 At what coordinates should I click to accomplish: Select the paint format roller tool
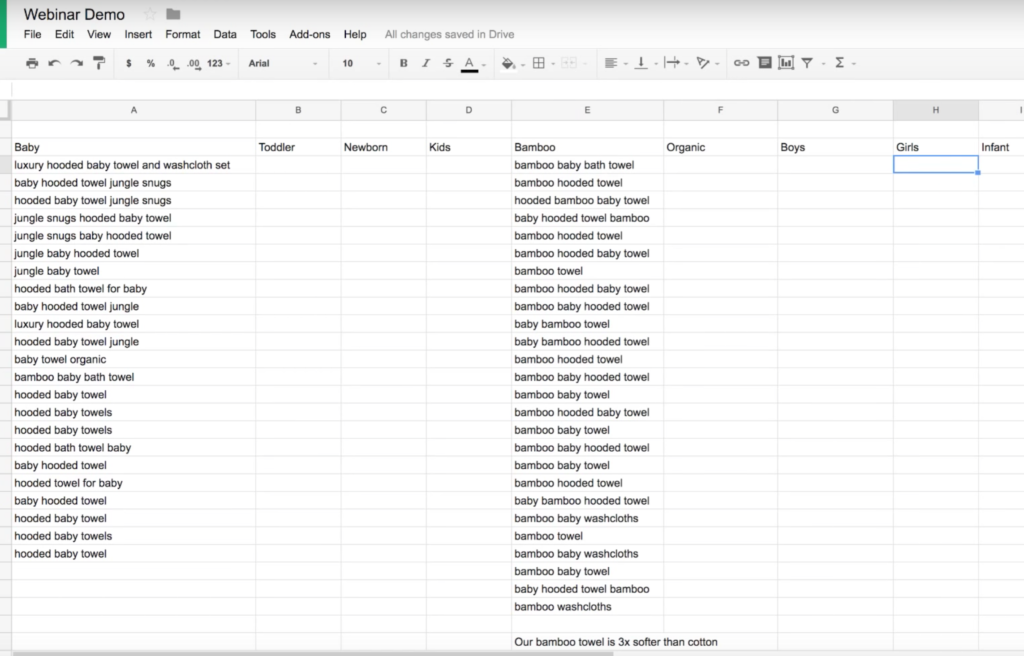tap(99, 63)
